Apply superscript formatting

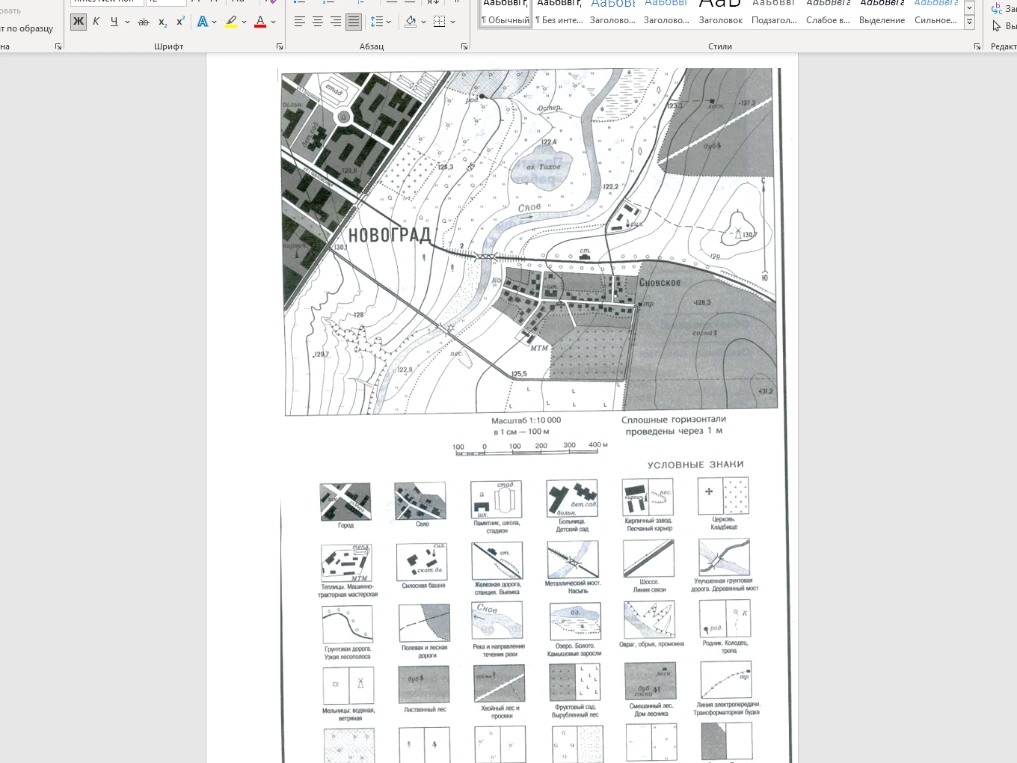point(180,21)
